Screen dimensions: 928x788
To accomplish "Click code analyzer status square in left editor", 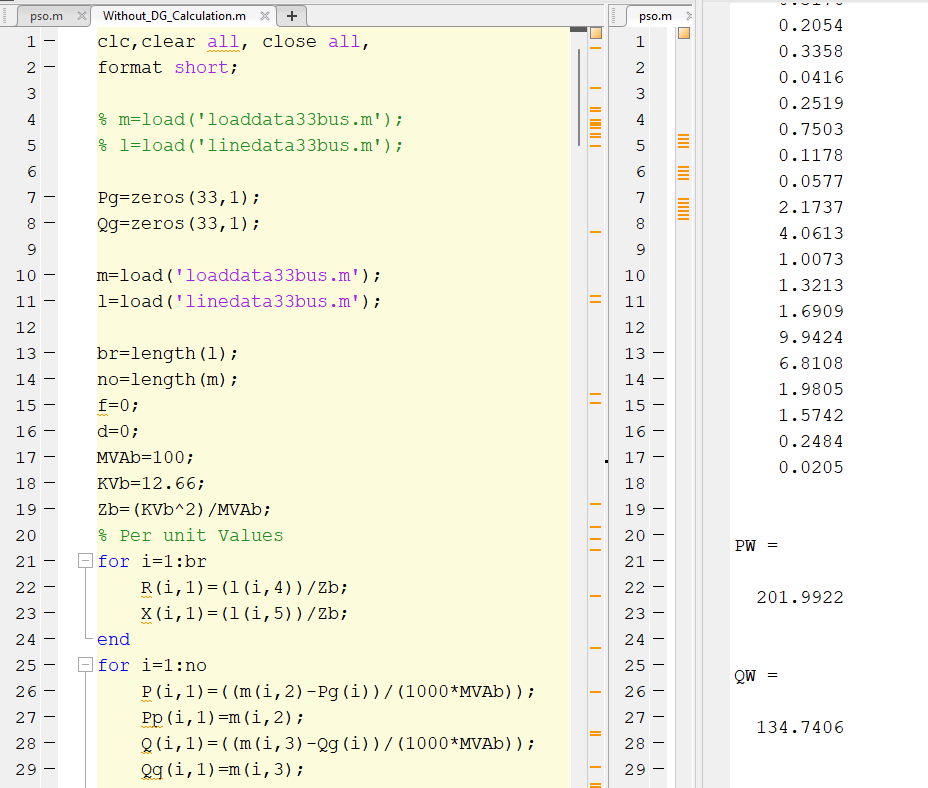I will pyautogui.click(x=596, y=33).
